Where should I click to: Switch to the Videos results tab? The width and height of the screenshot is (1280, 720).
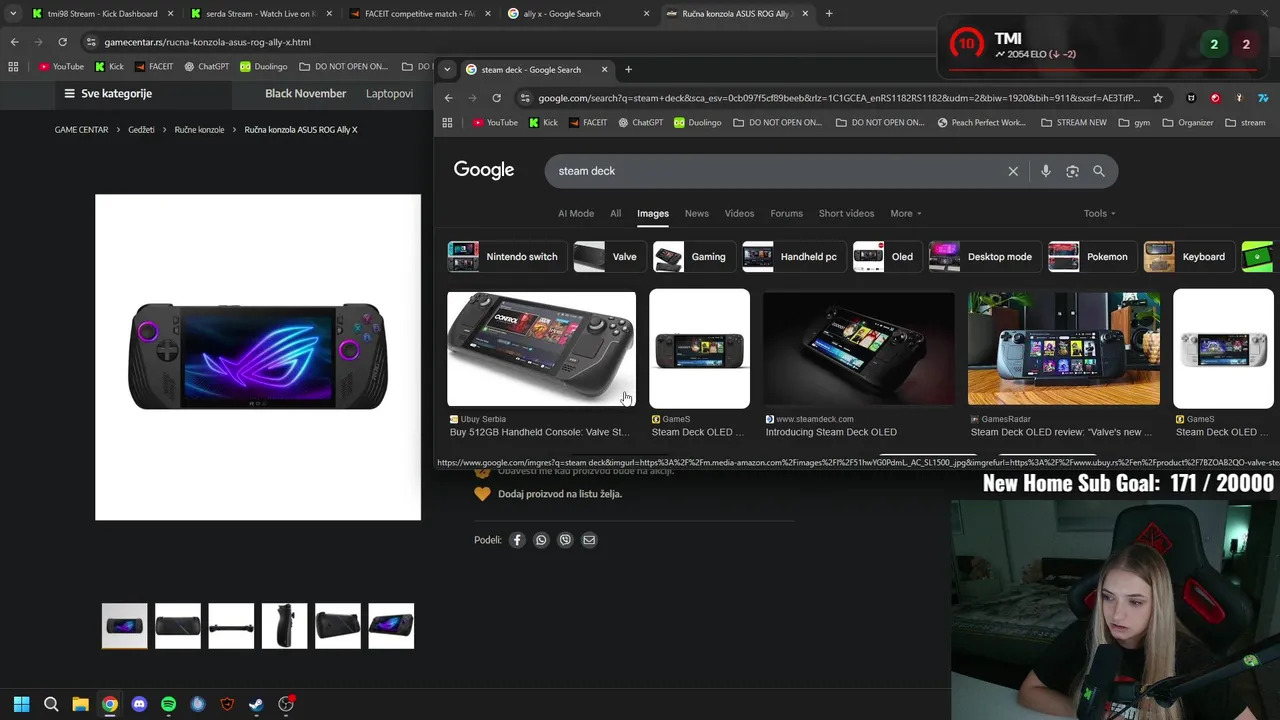(x=739, y=213)
